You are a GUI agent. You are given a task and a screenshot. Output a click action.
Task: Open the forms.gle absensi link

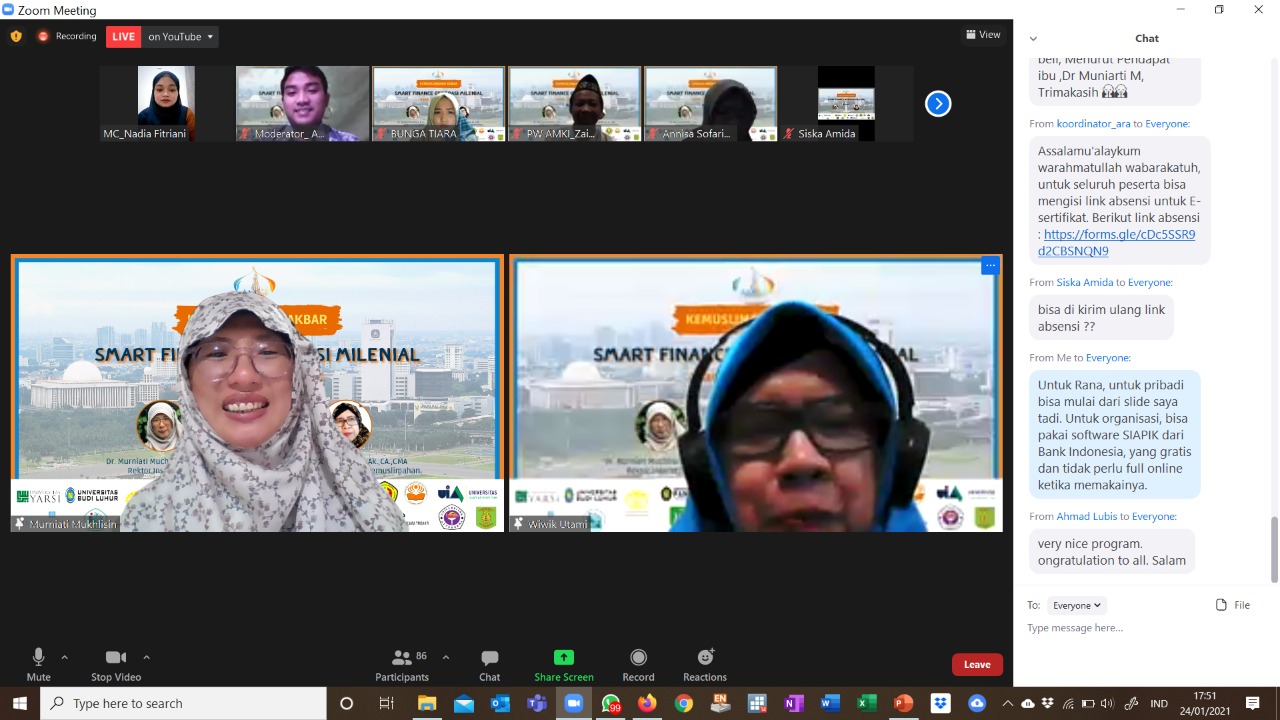tap(1118, 235)
